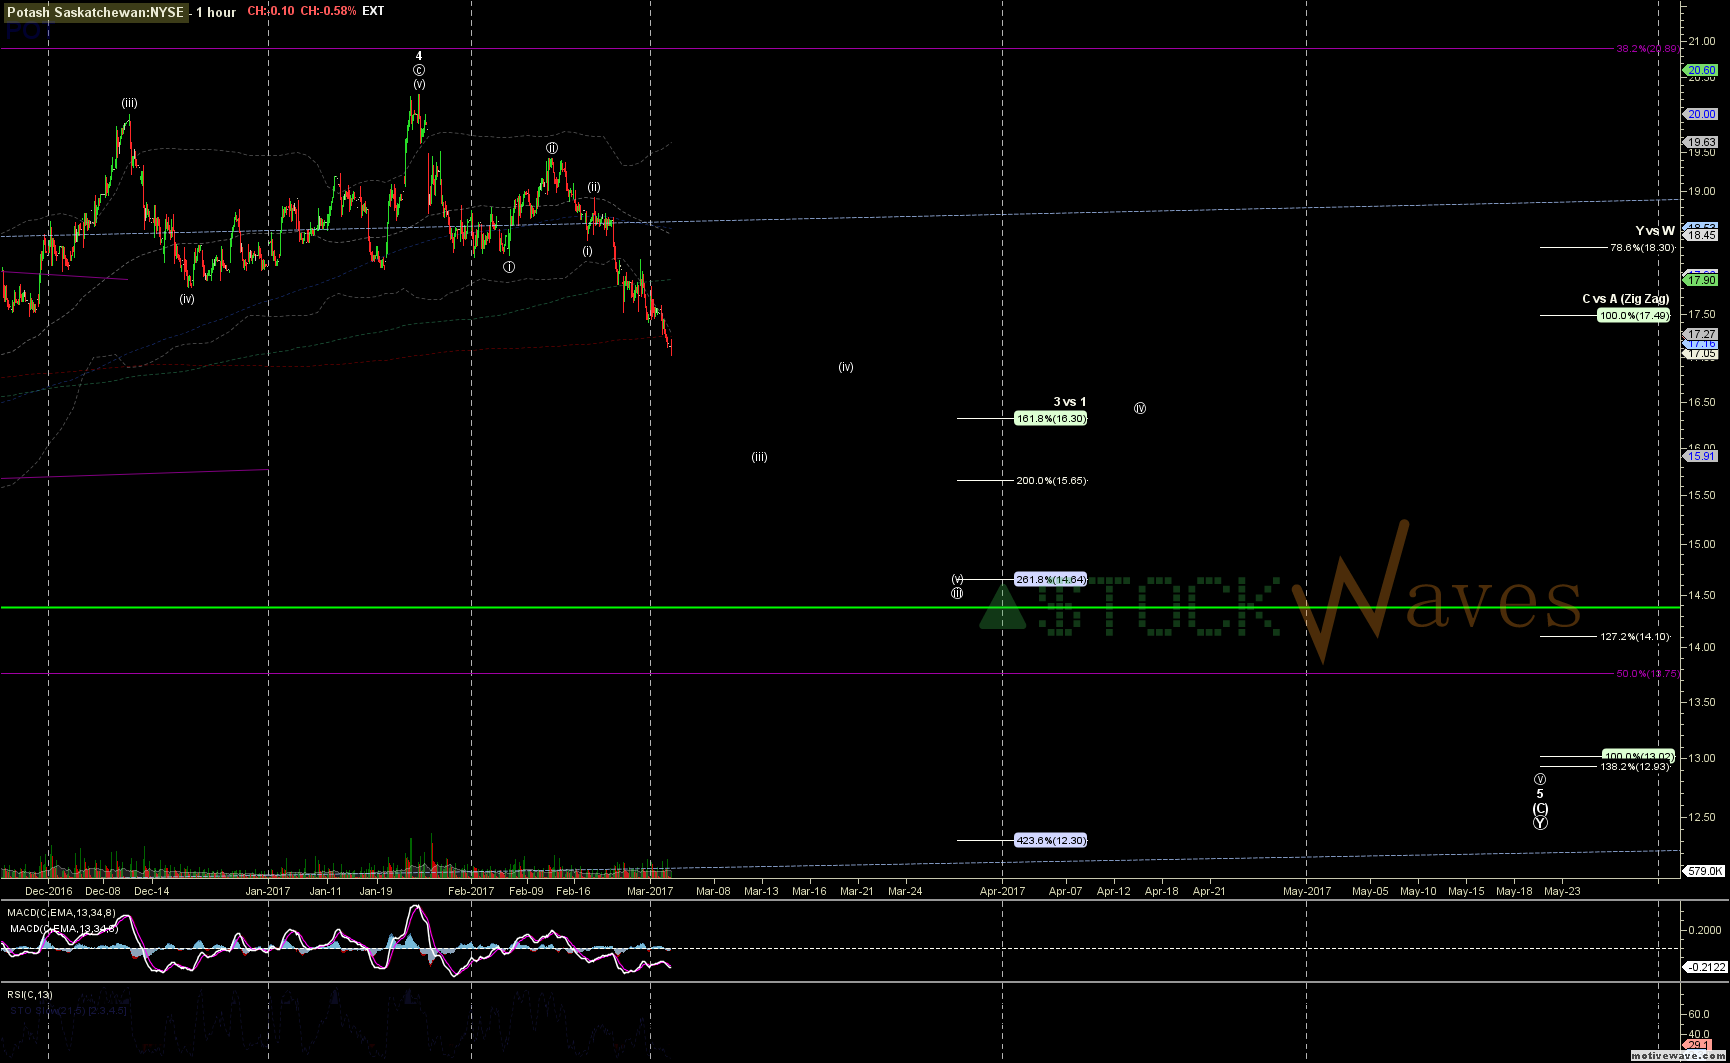Select the 78.6%(18.30) Fibonacci level label
Image resolution: width=1730 pixels, height=1063 pixels.
[1642, 247]
